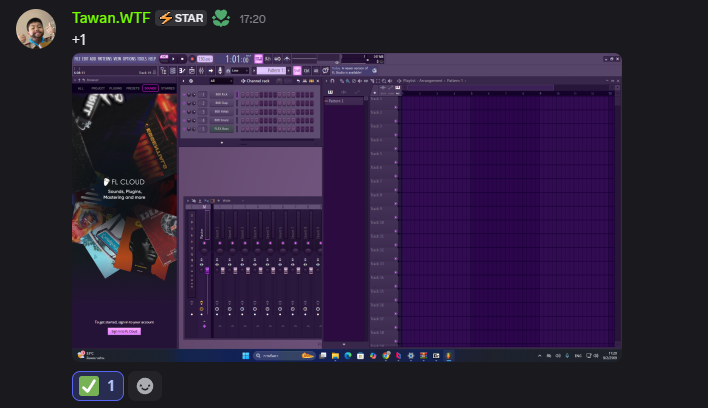Mute the 808 Clap channel via green LED

(x=186, y=103)
